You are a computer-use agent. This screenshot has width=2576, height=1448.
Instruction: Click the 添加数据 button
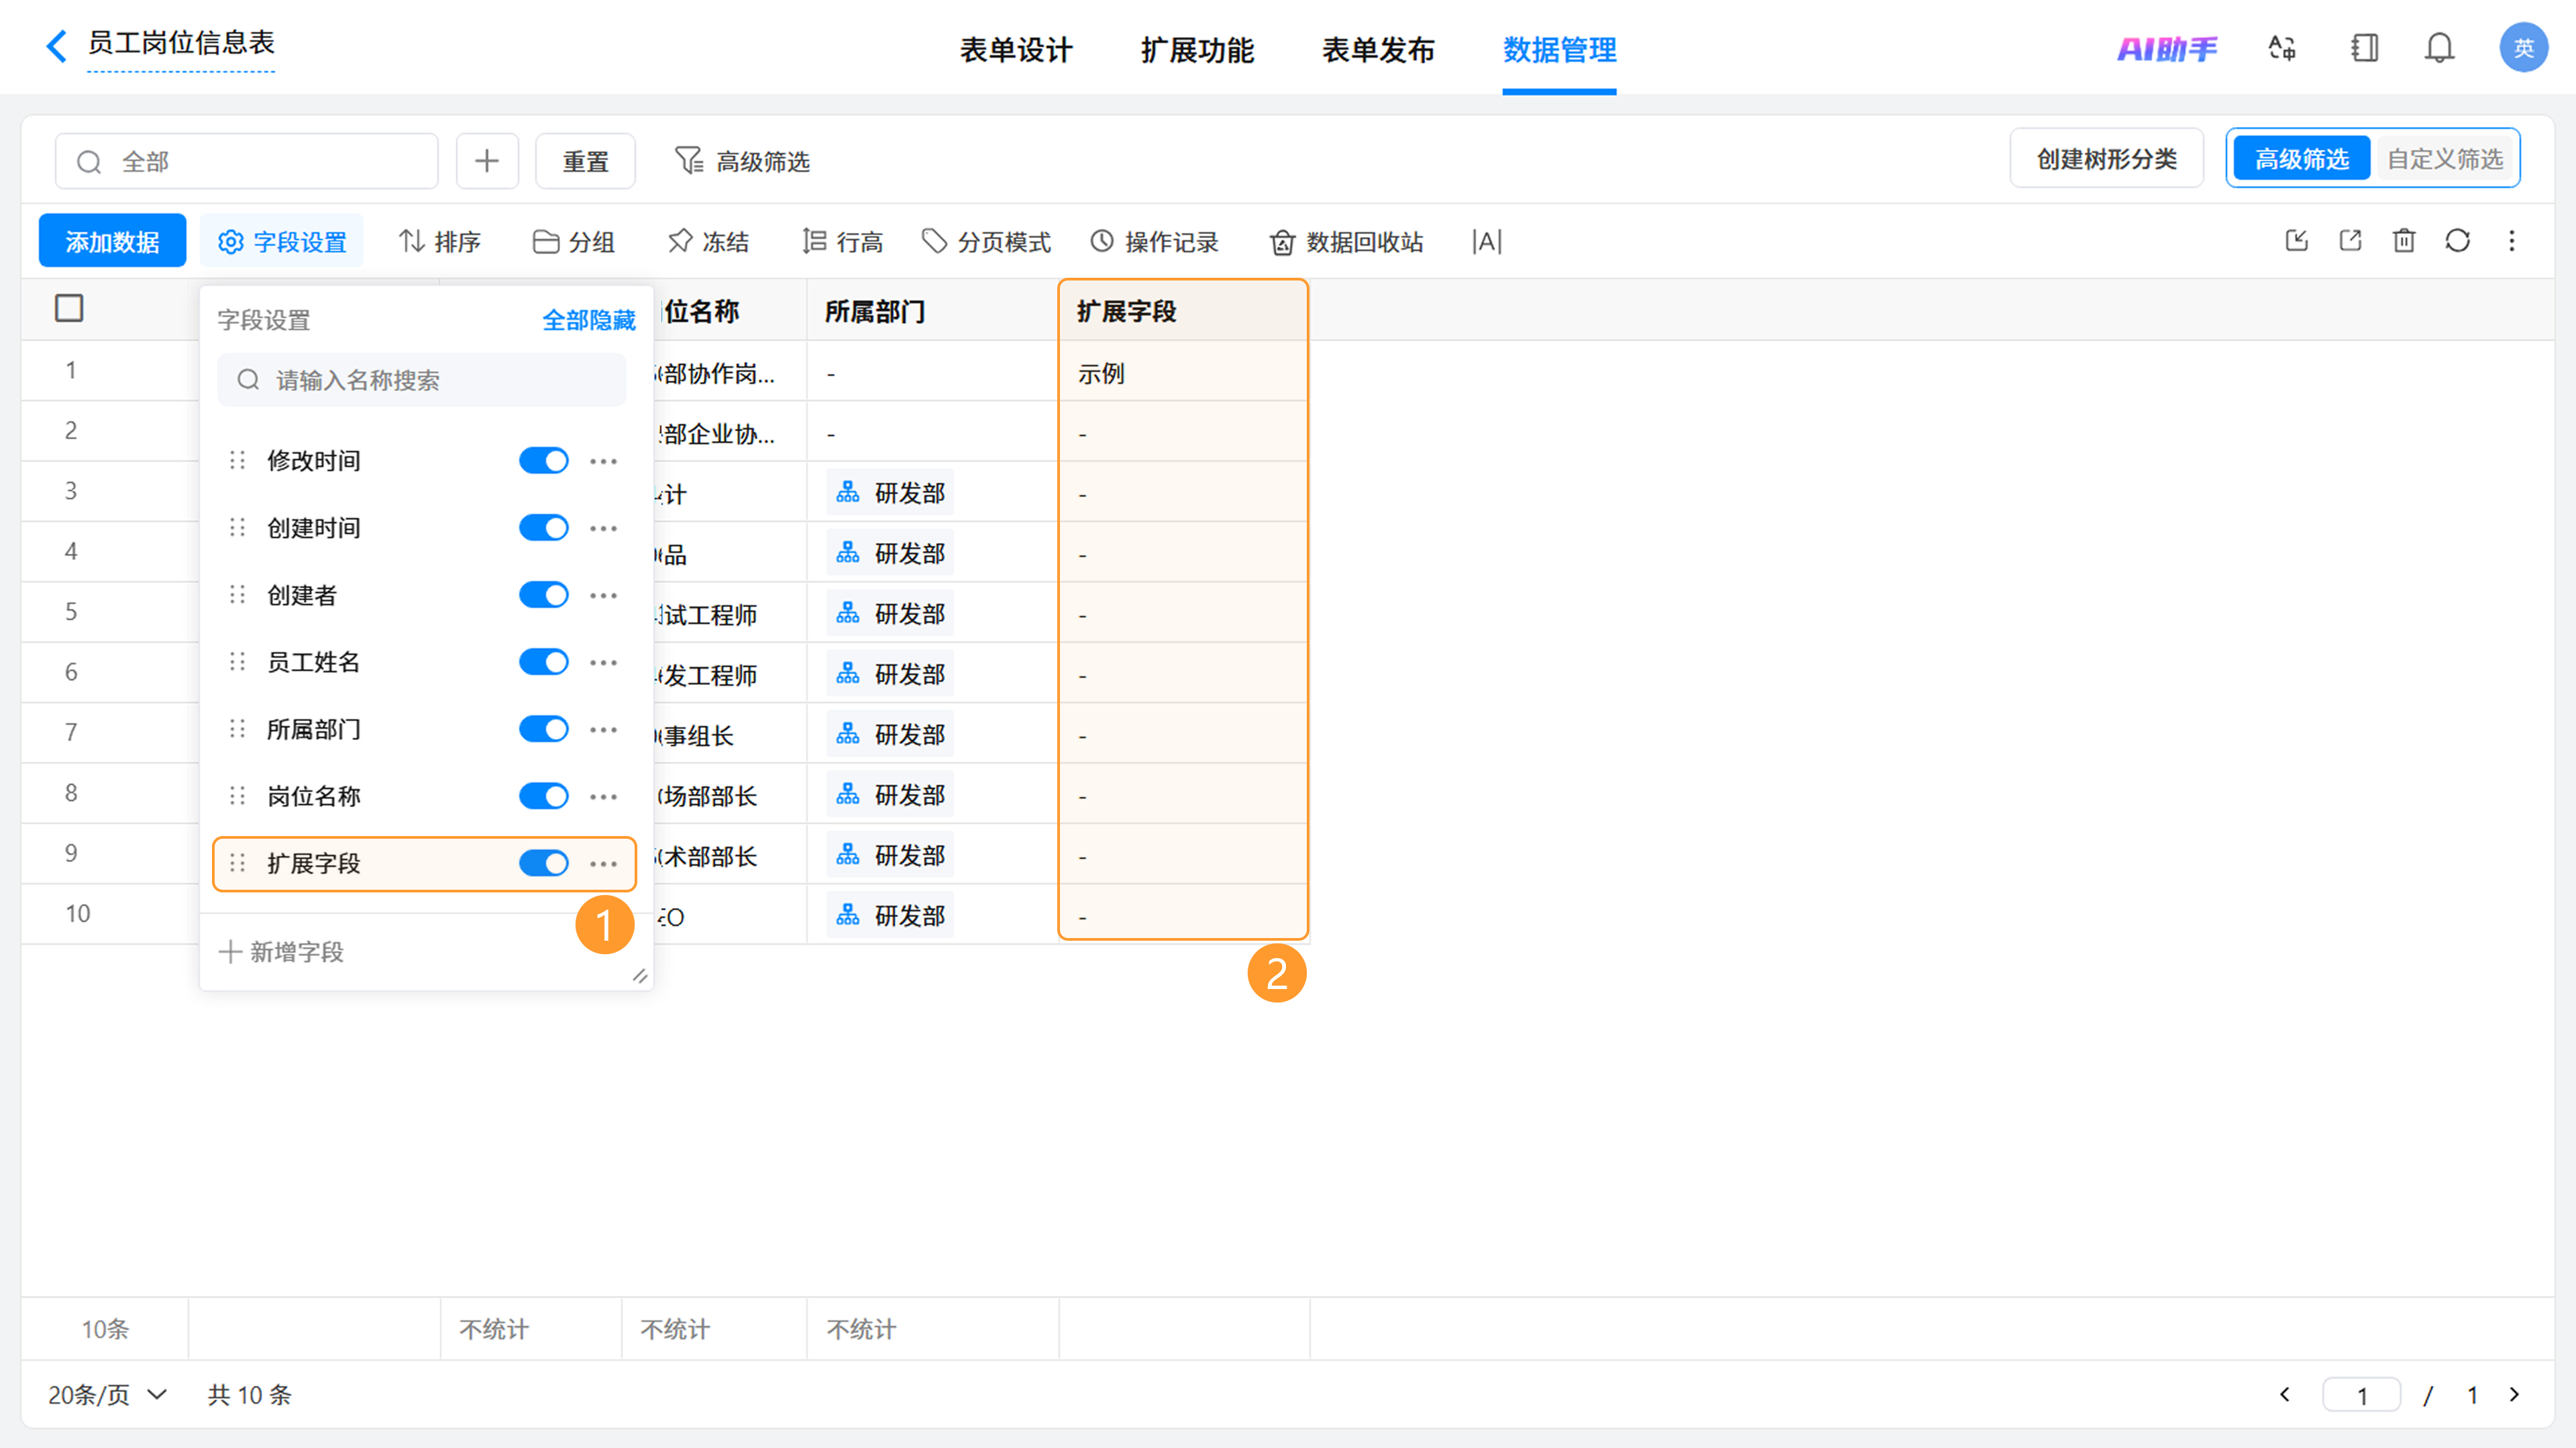[112, 241]
